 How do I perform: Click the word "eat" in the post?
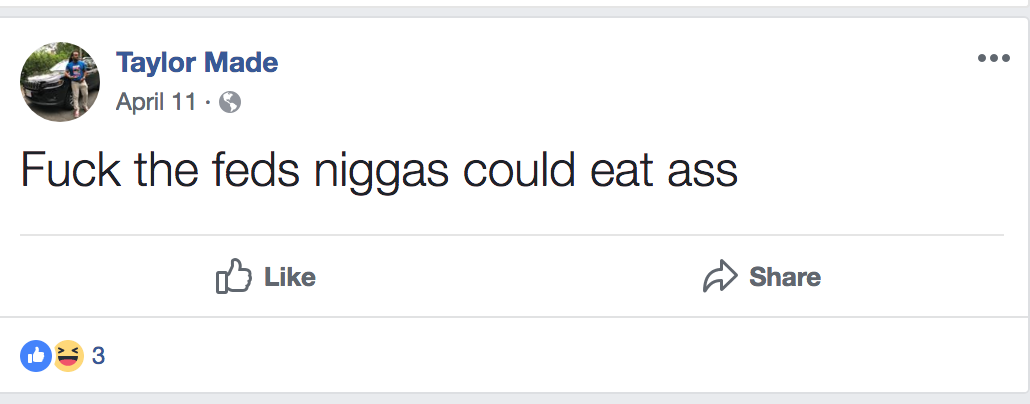point(611,172)
